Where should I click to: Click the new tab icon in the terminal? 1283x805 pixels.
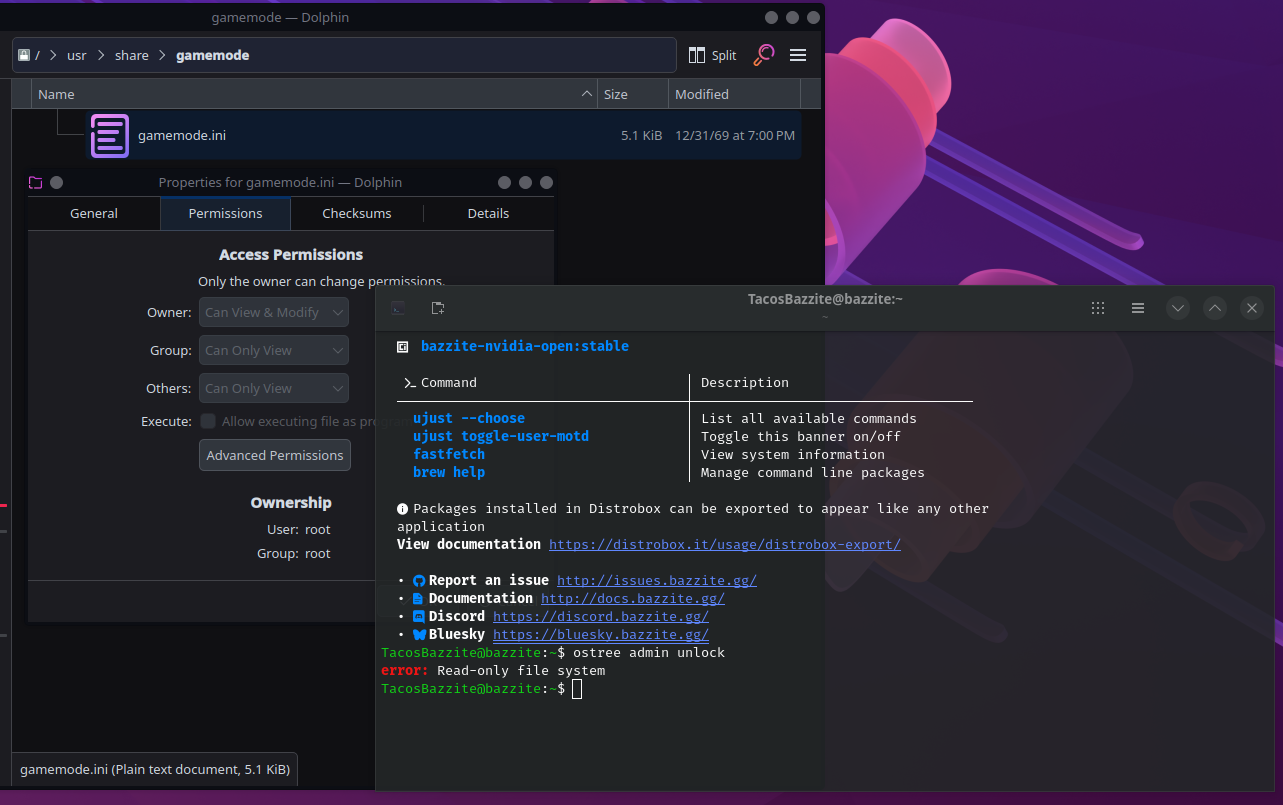click(438, 308)
